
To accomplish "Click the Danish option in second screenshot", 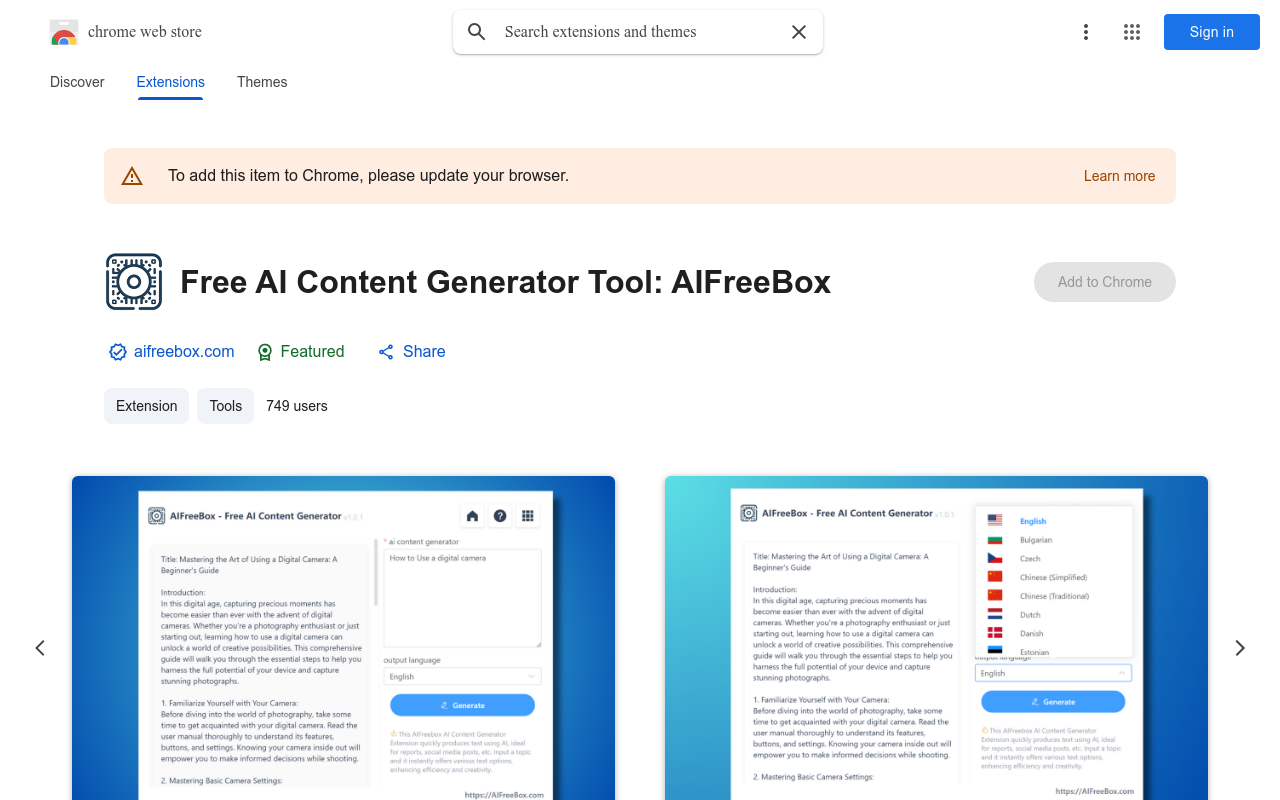I will click(1031, 633).
